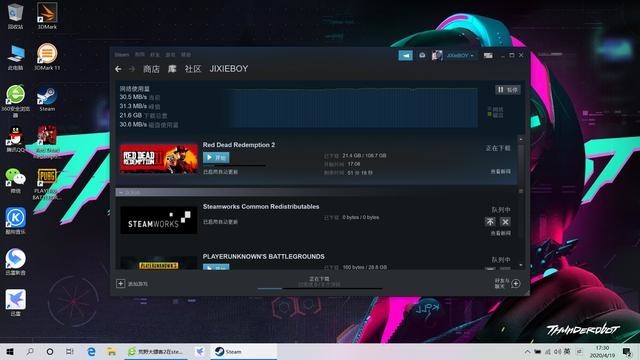The width and height of the screenshot is (640, 360).
Task: Open Xunlei bird icon on taskbar
Action: 200,351
